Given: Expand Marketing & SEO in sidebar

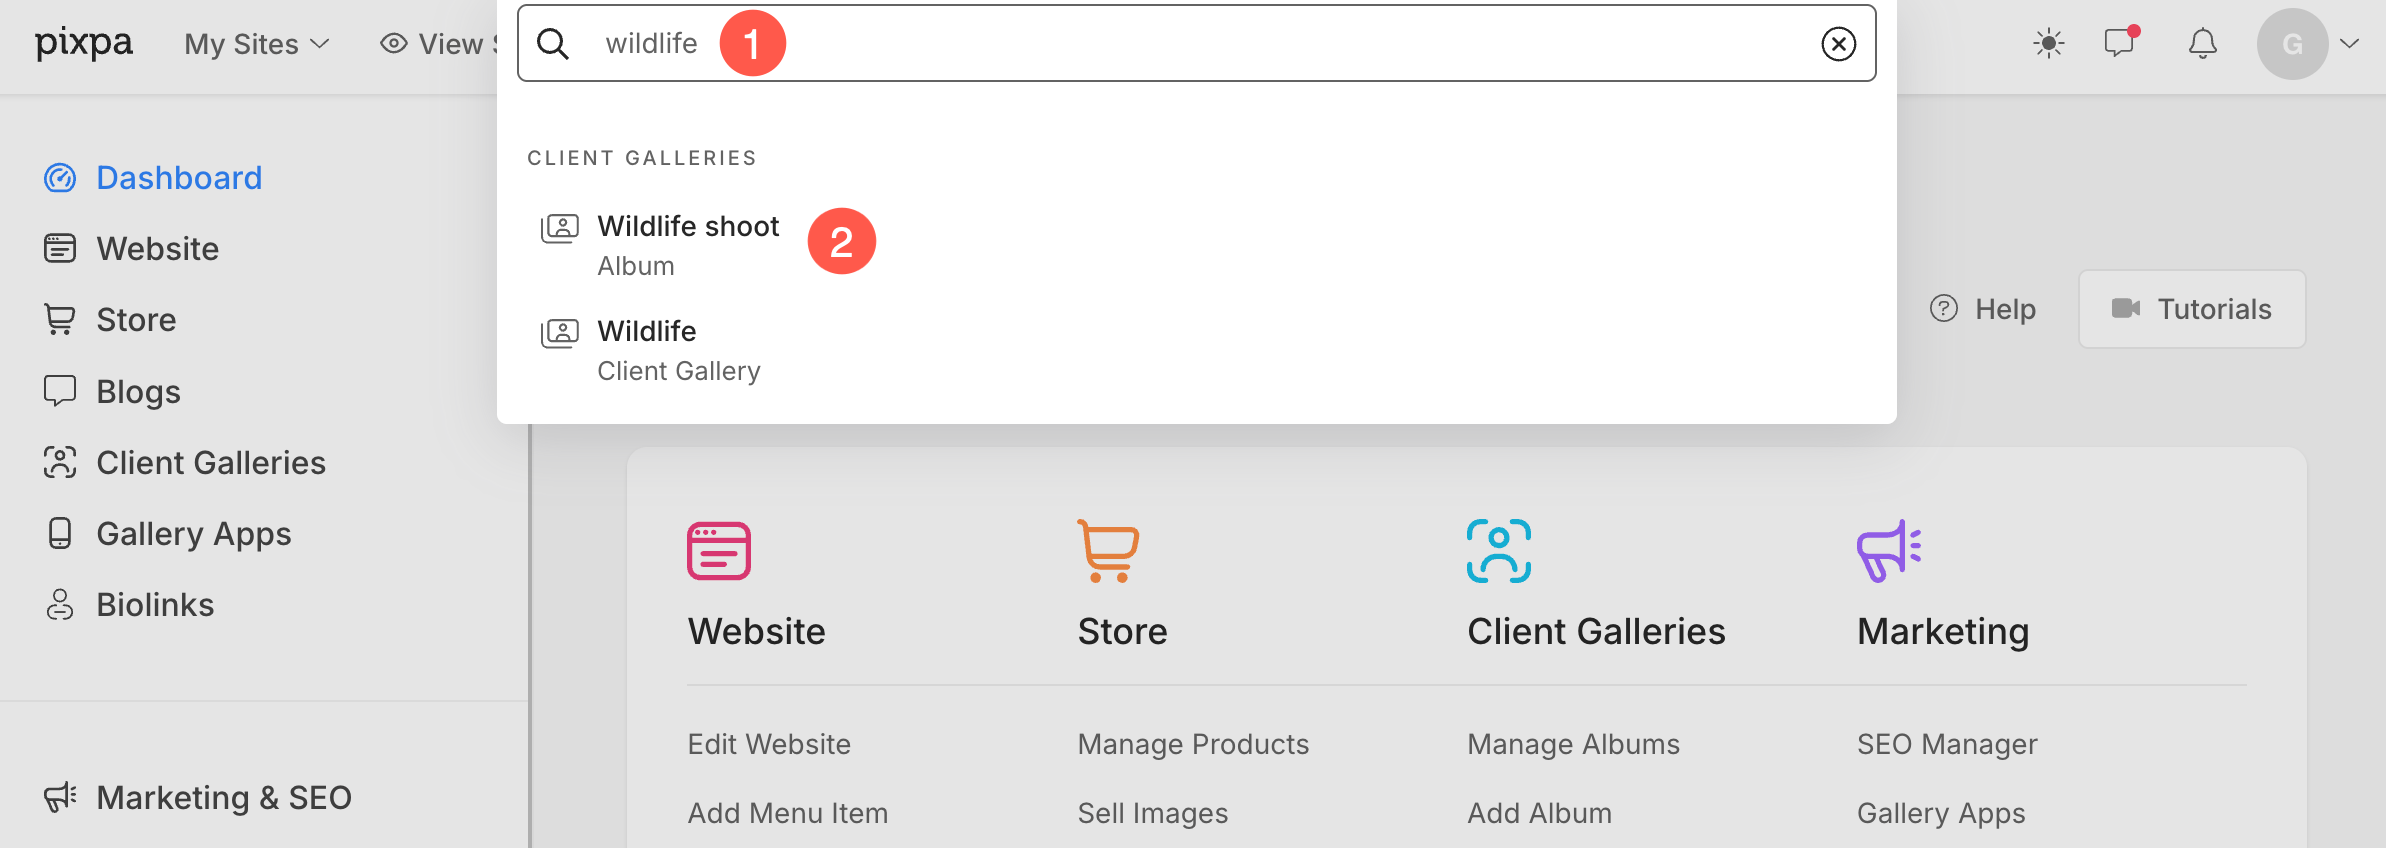Looking at the screenshot, I should [223, 798].
